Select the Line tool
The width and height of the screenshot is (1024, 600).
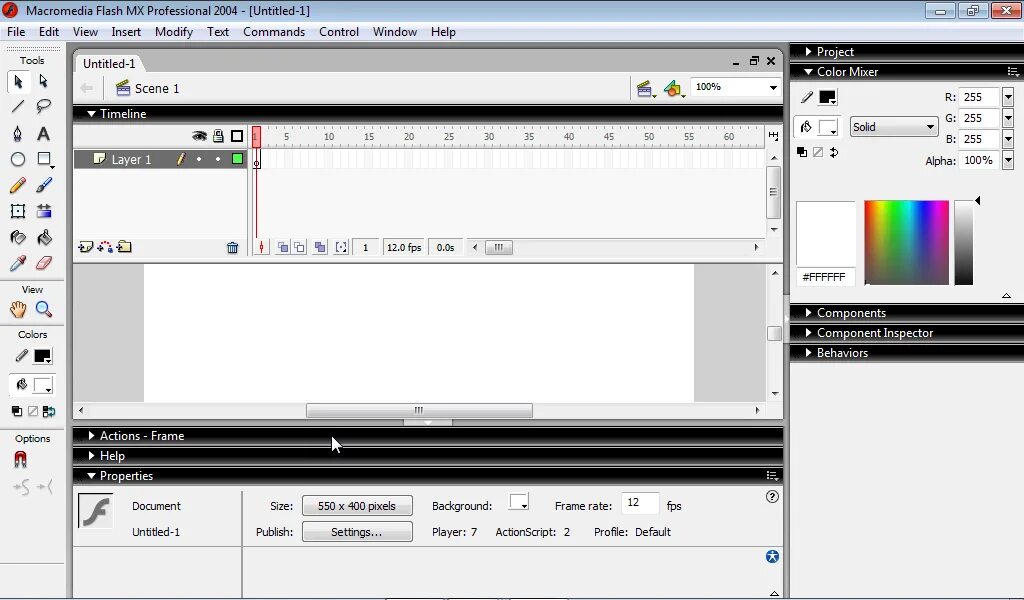click(18, 106)
